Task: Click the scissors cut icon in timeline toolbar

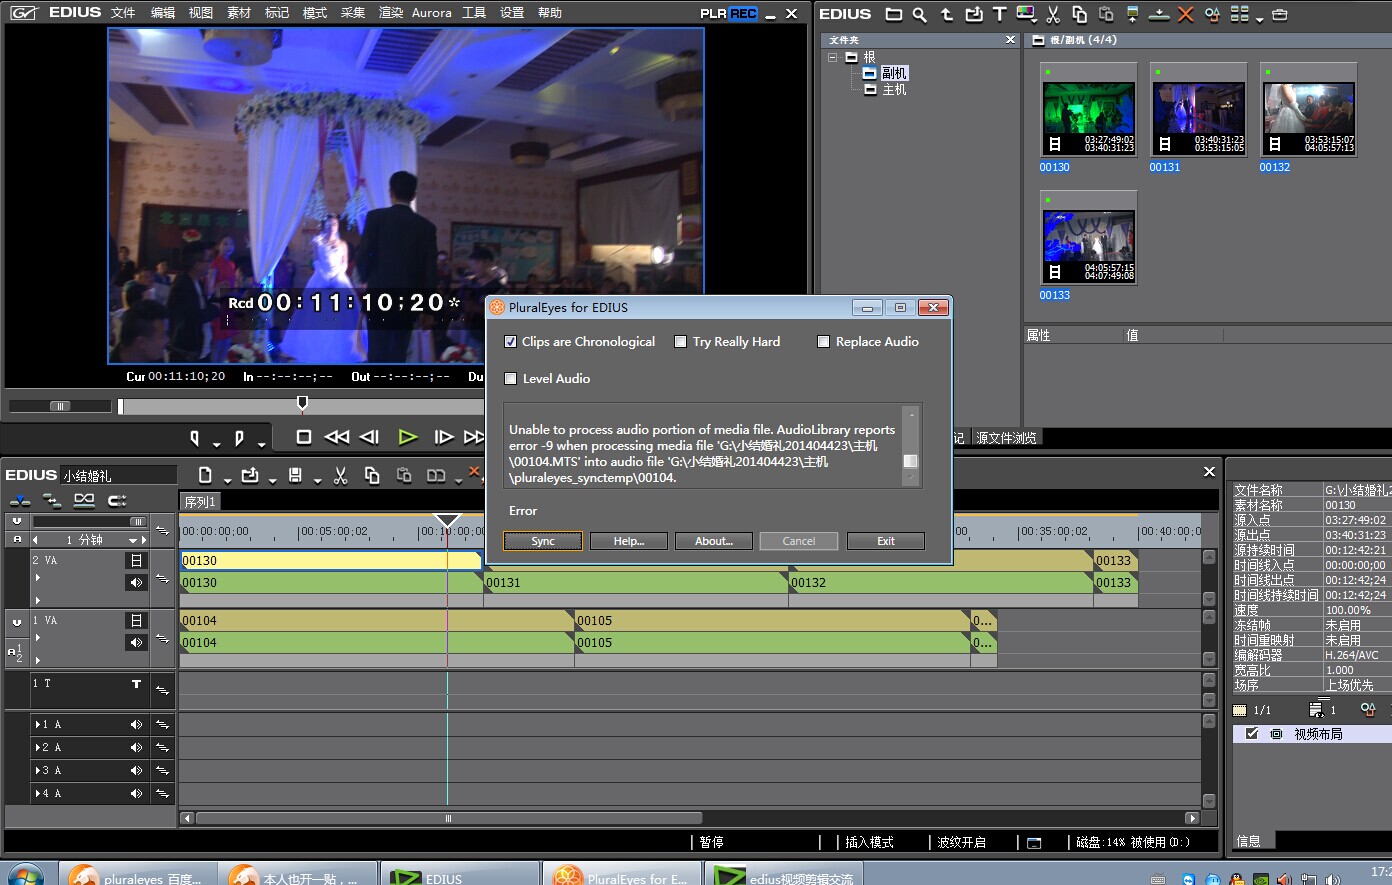Action: click(340, 476)
